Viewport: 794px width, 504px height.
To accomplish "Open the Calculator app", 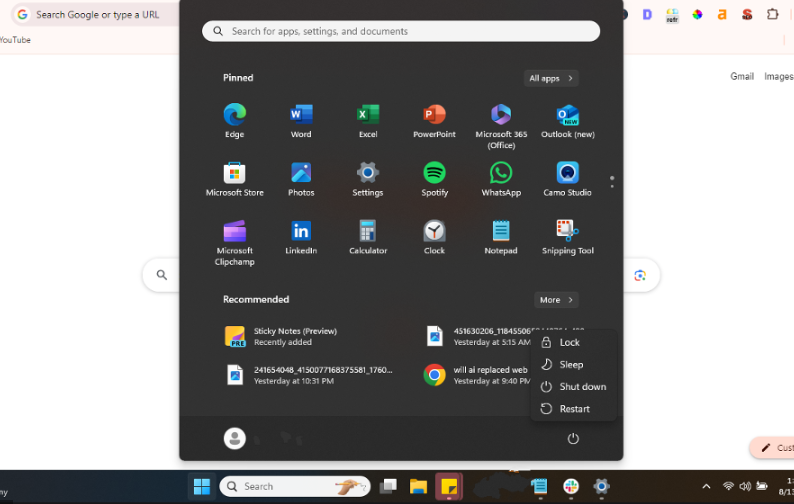I will pos(368,237).
